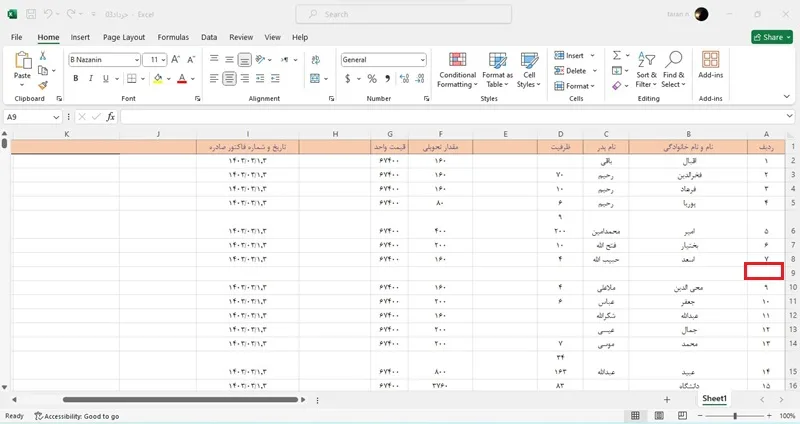Viewport: 800px width, 424px height.
Task: Open the Name Box dropdown arrow
Action: pyautogui.click(x=56, y=117)
